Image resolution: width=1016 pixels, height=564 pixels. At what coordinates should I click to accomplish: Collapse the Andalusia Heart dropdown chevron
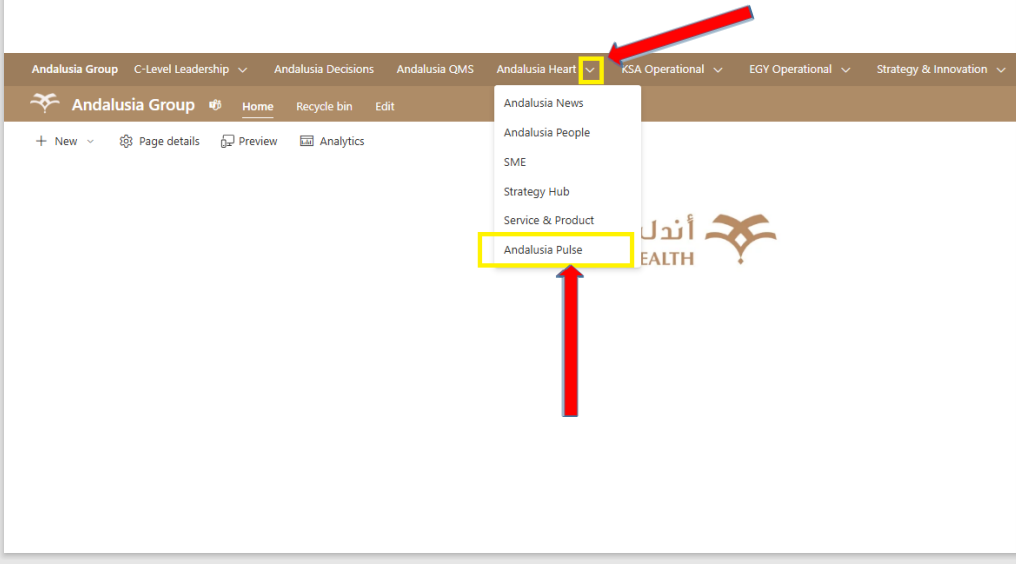(591, 70)
